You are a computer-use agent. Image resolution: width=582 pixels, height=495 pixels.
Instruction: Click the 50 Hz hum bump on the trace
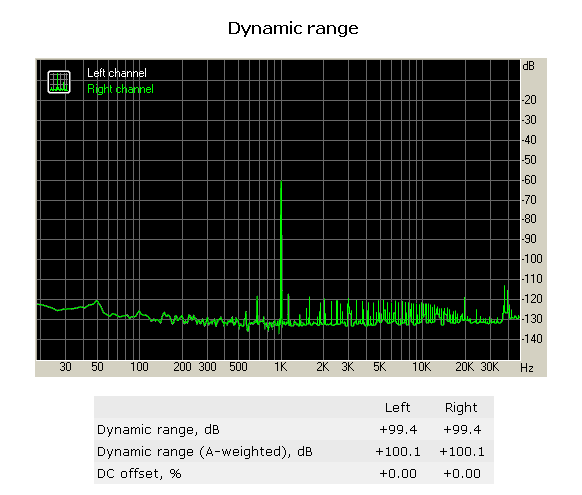point(97,301)
